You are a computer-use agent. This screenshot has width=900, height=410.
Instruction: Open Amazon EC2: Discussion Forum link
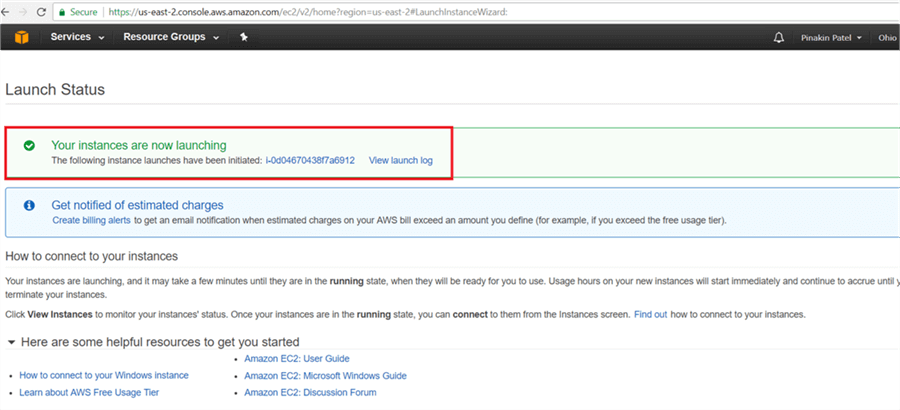tap(311, 393)
